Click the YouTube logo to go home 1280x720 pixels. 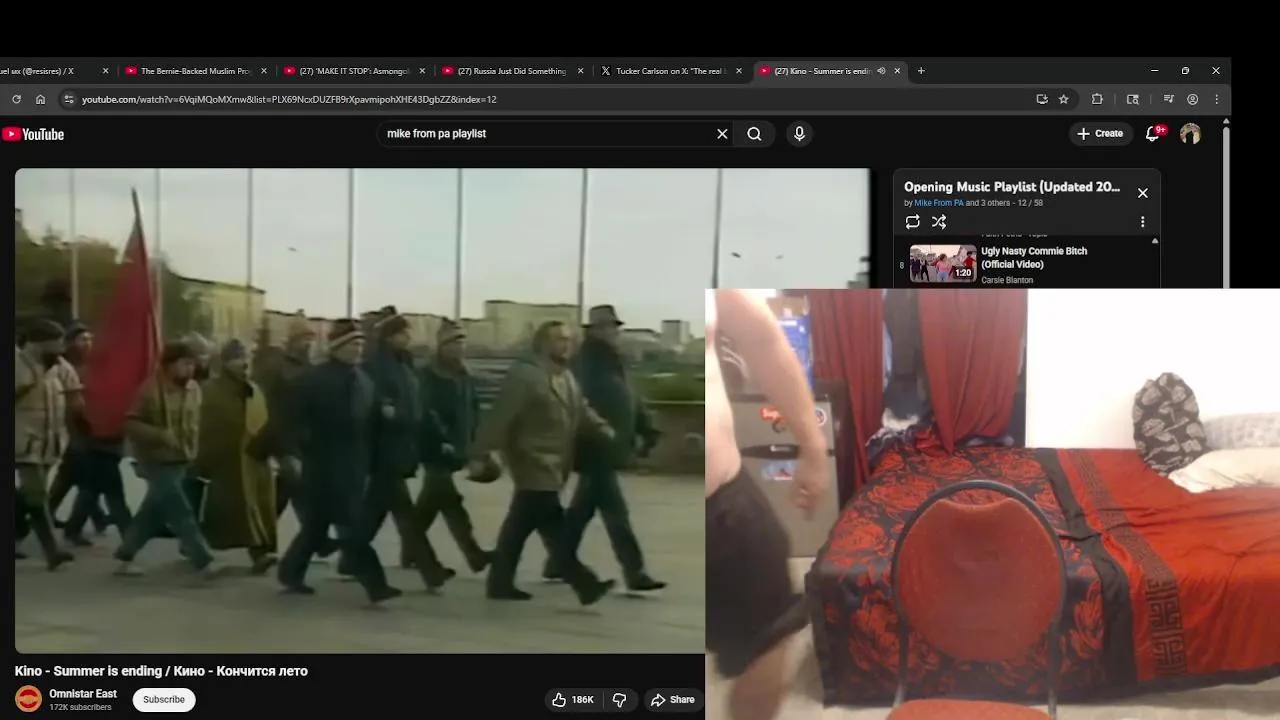33,134
